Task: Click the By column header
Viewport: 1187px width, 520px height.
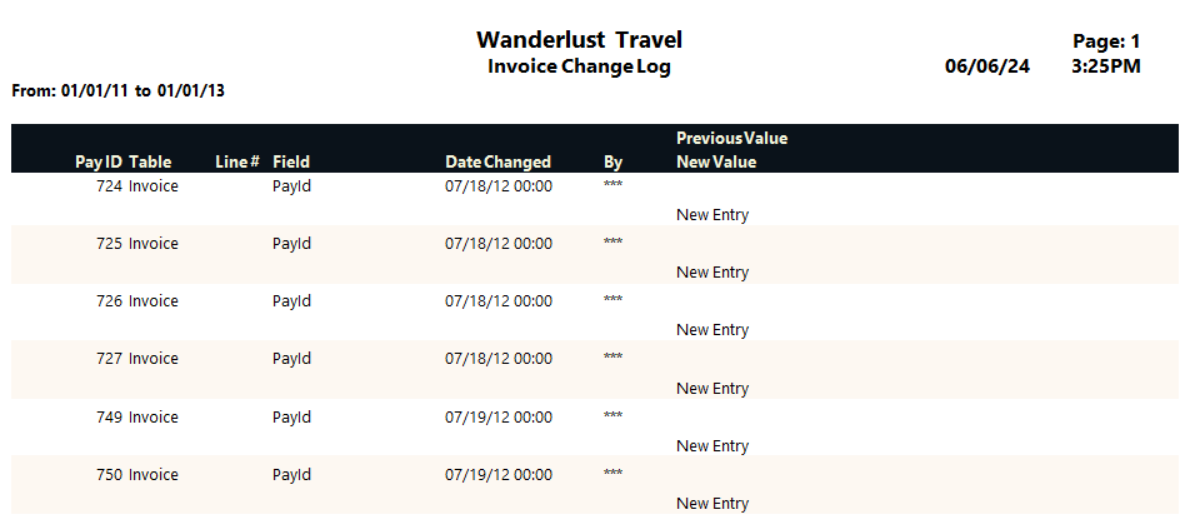Action: (x=613, y=162)
